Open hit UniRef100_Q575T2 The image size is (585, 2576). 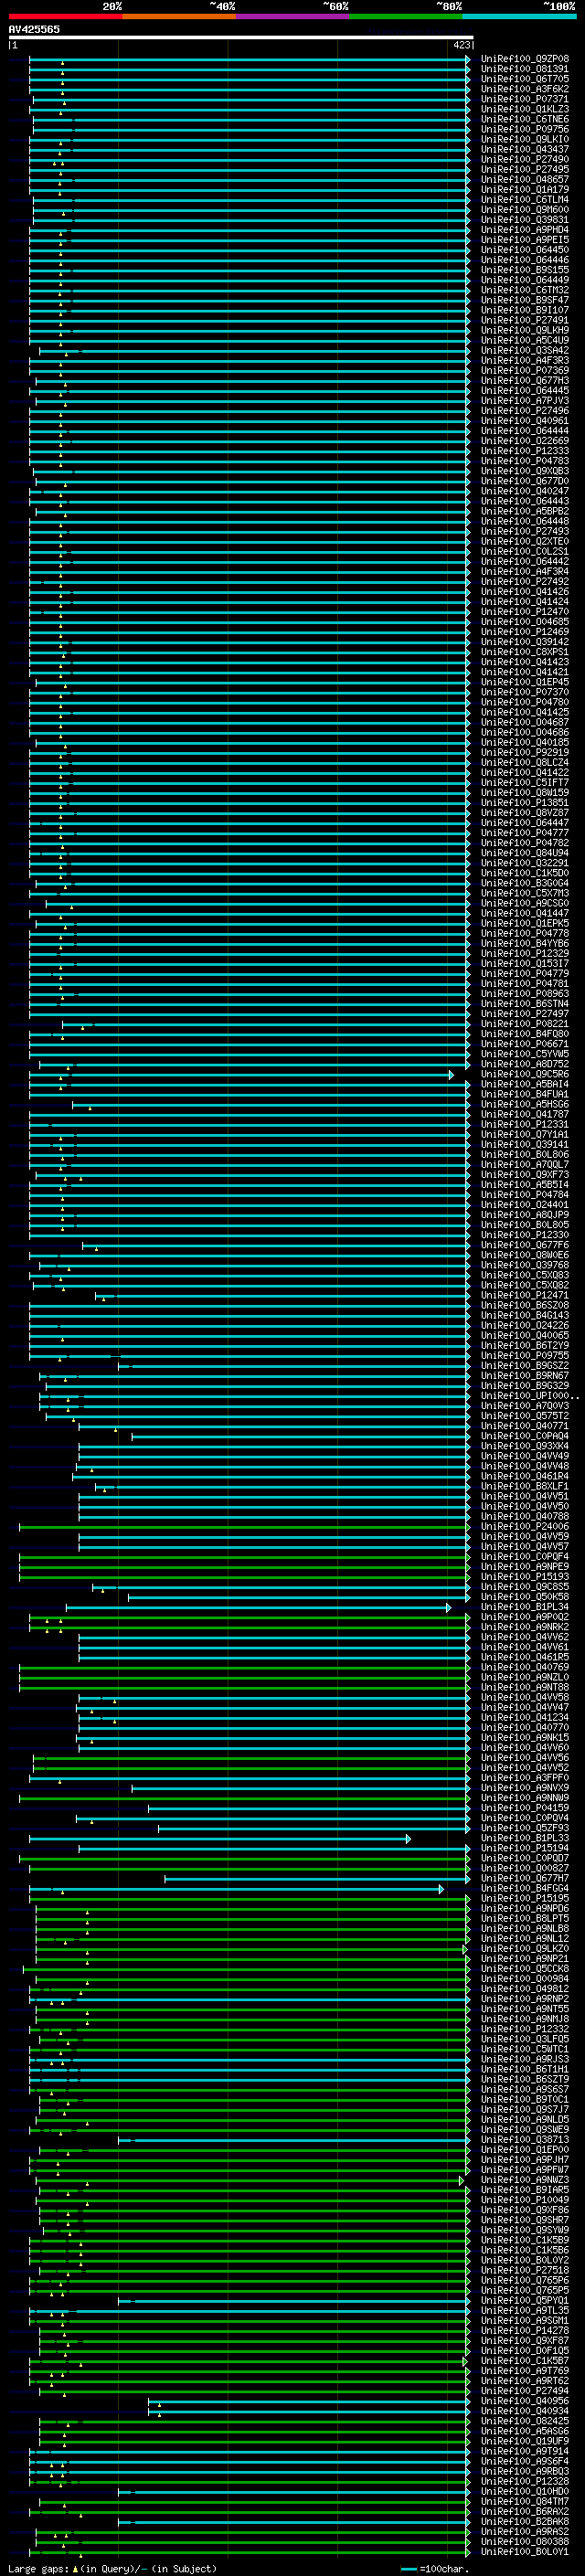(x=524, y=1416)
